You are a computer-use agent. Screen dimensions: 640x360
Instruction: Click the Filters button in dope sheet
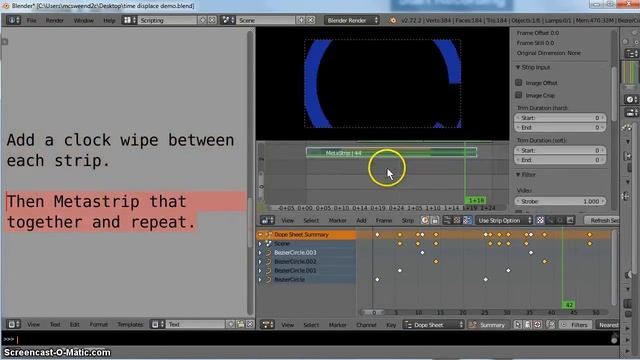pyautogui.click(x=575, y=325)
